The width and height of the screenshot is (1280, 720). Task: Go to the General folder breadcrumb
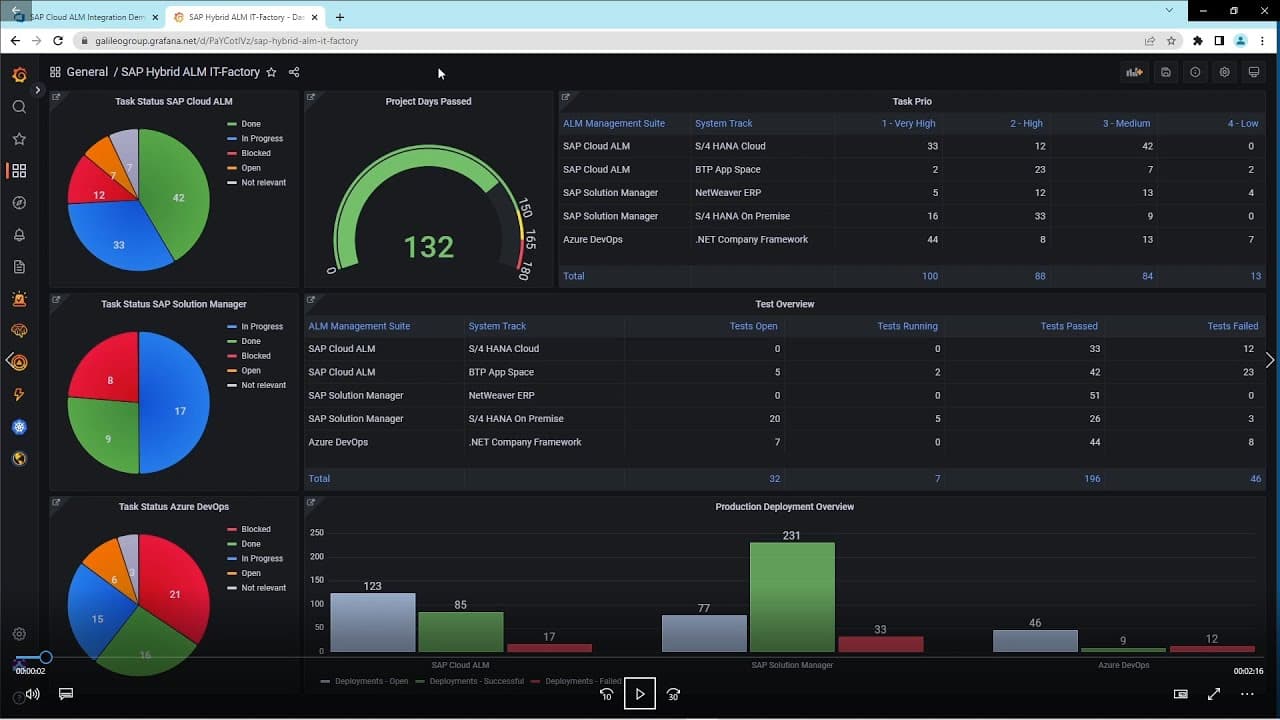[87, 72]
